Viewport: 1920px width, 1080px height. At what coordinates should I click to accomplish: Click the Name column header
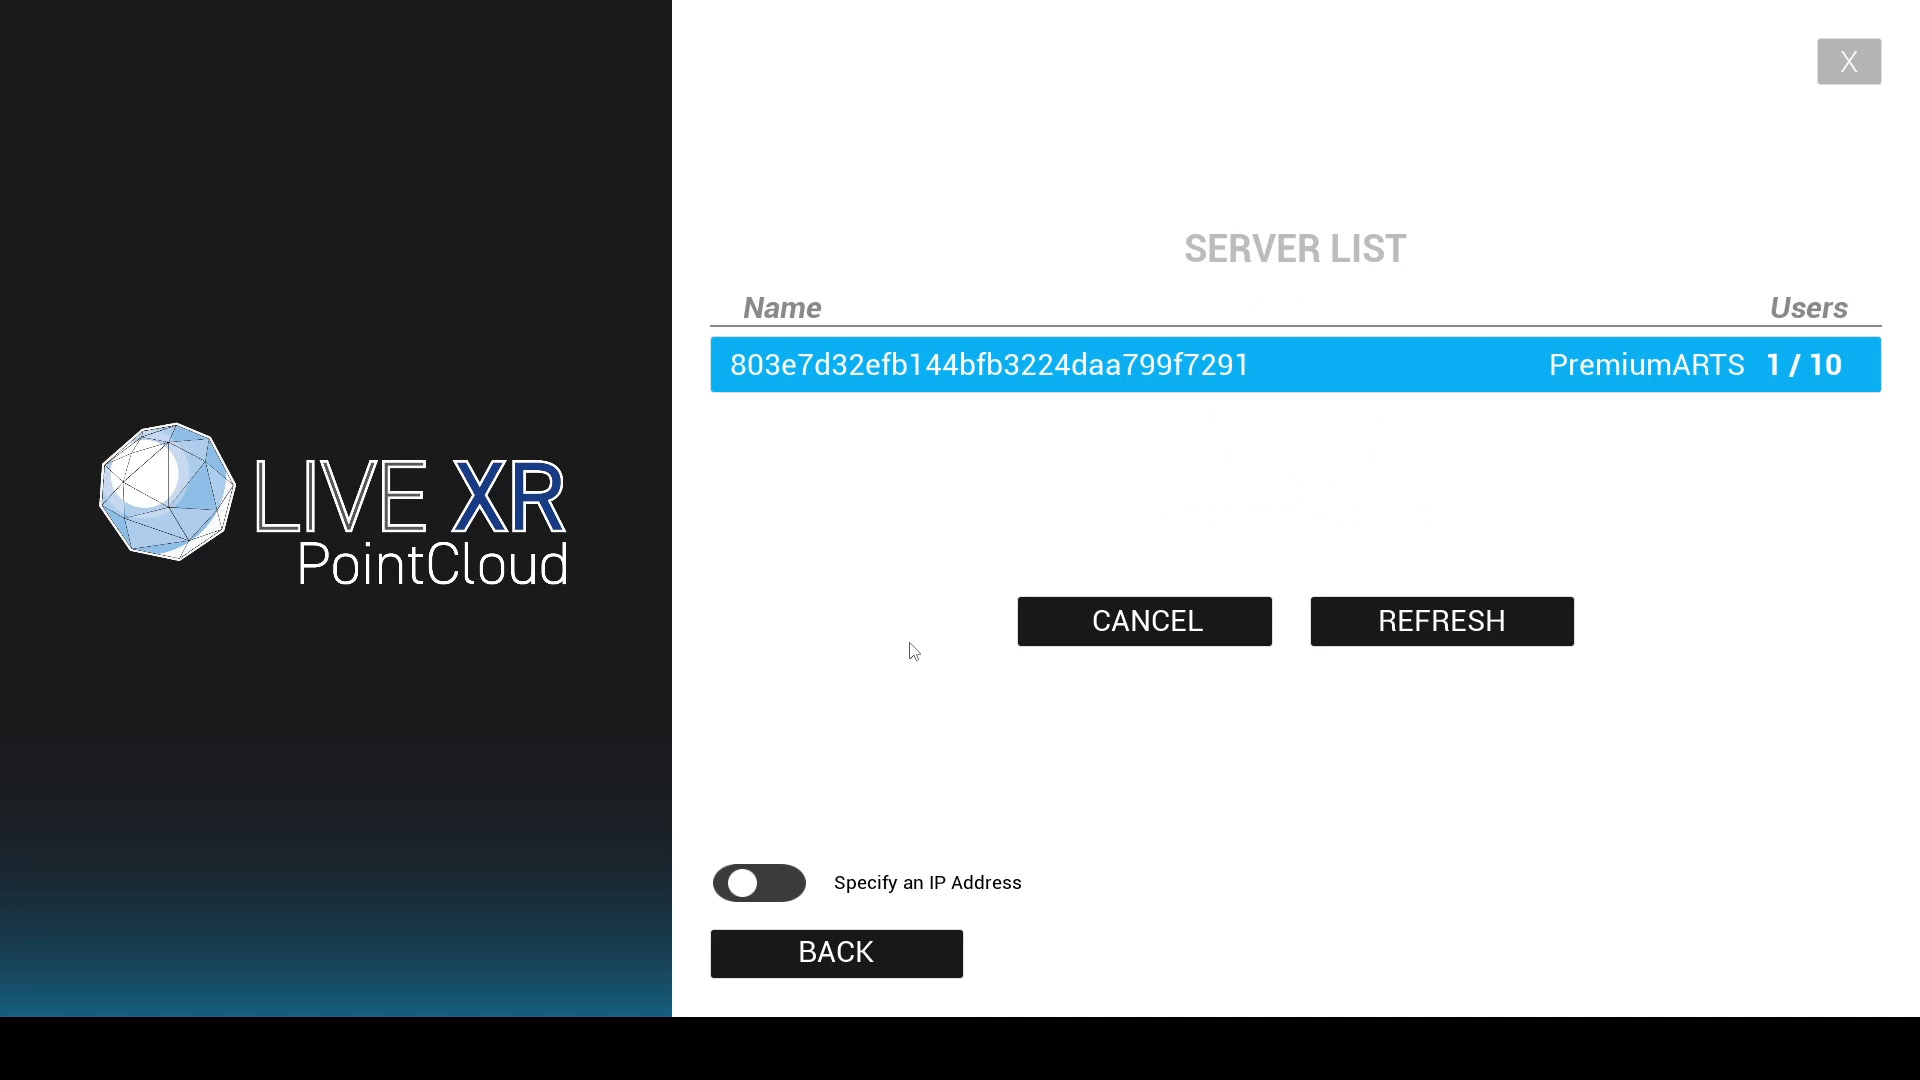click(781, 308)
